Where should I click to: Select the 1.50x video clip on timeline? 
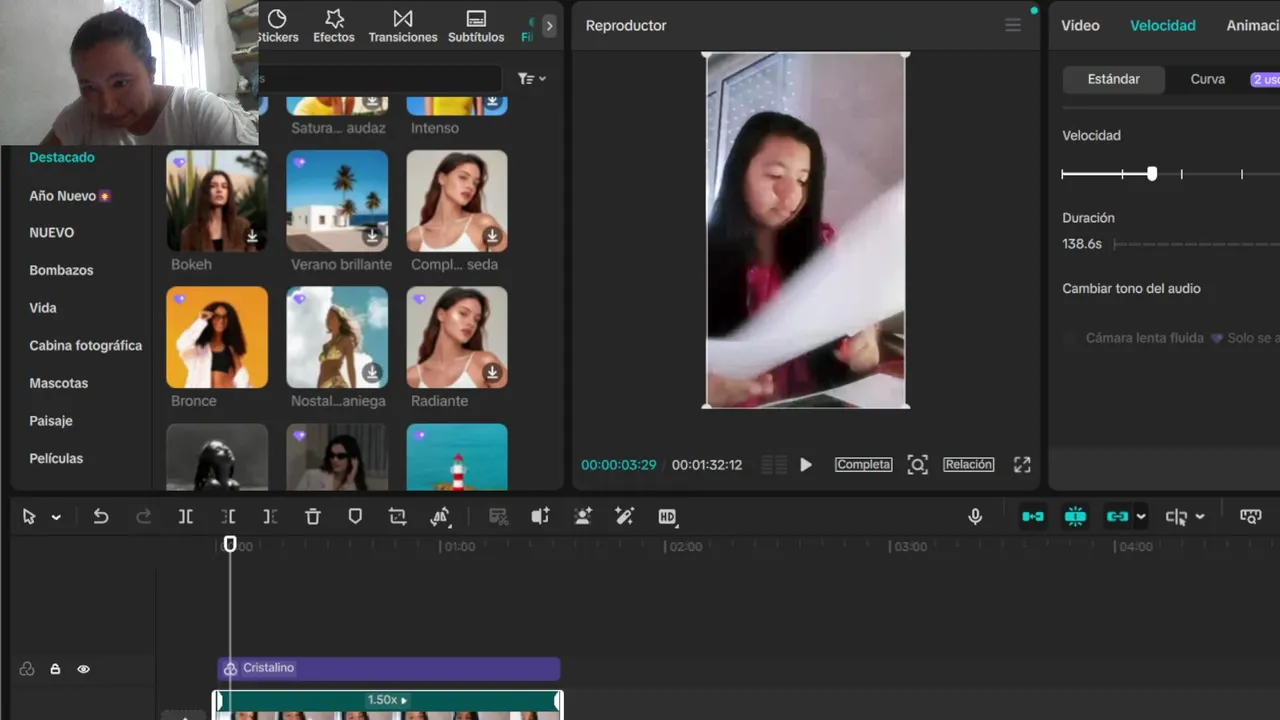388,705
